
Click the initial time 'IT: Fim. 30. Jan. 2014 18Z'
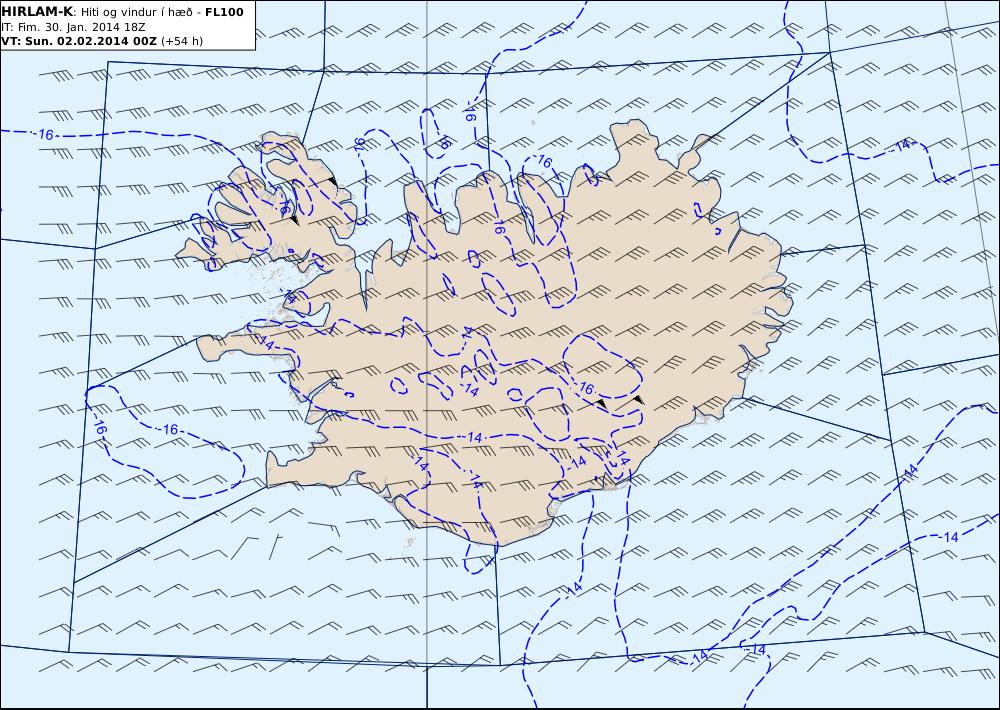pos(72,27)
